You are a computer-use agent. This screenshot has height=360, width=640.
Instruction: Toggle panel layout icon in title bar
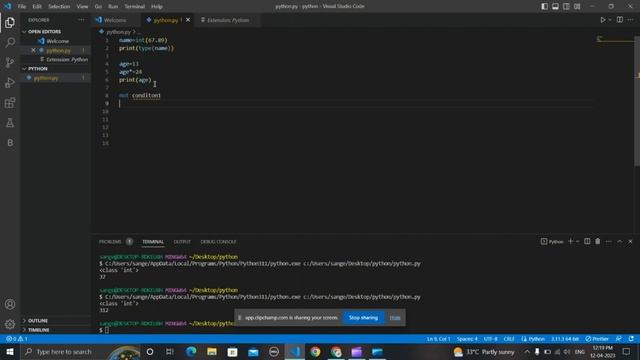(556, 7)
